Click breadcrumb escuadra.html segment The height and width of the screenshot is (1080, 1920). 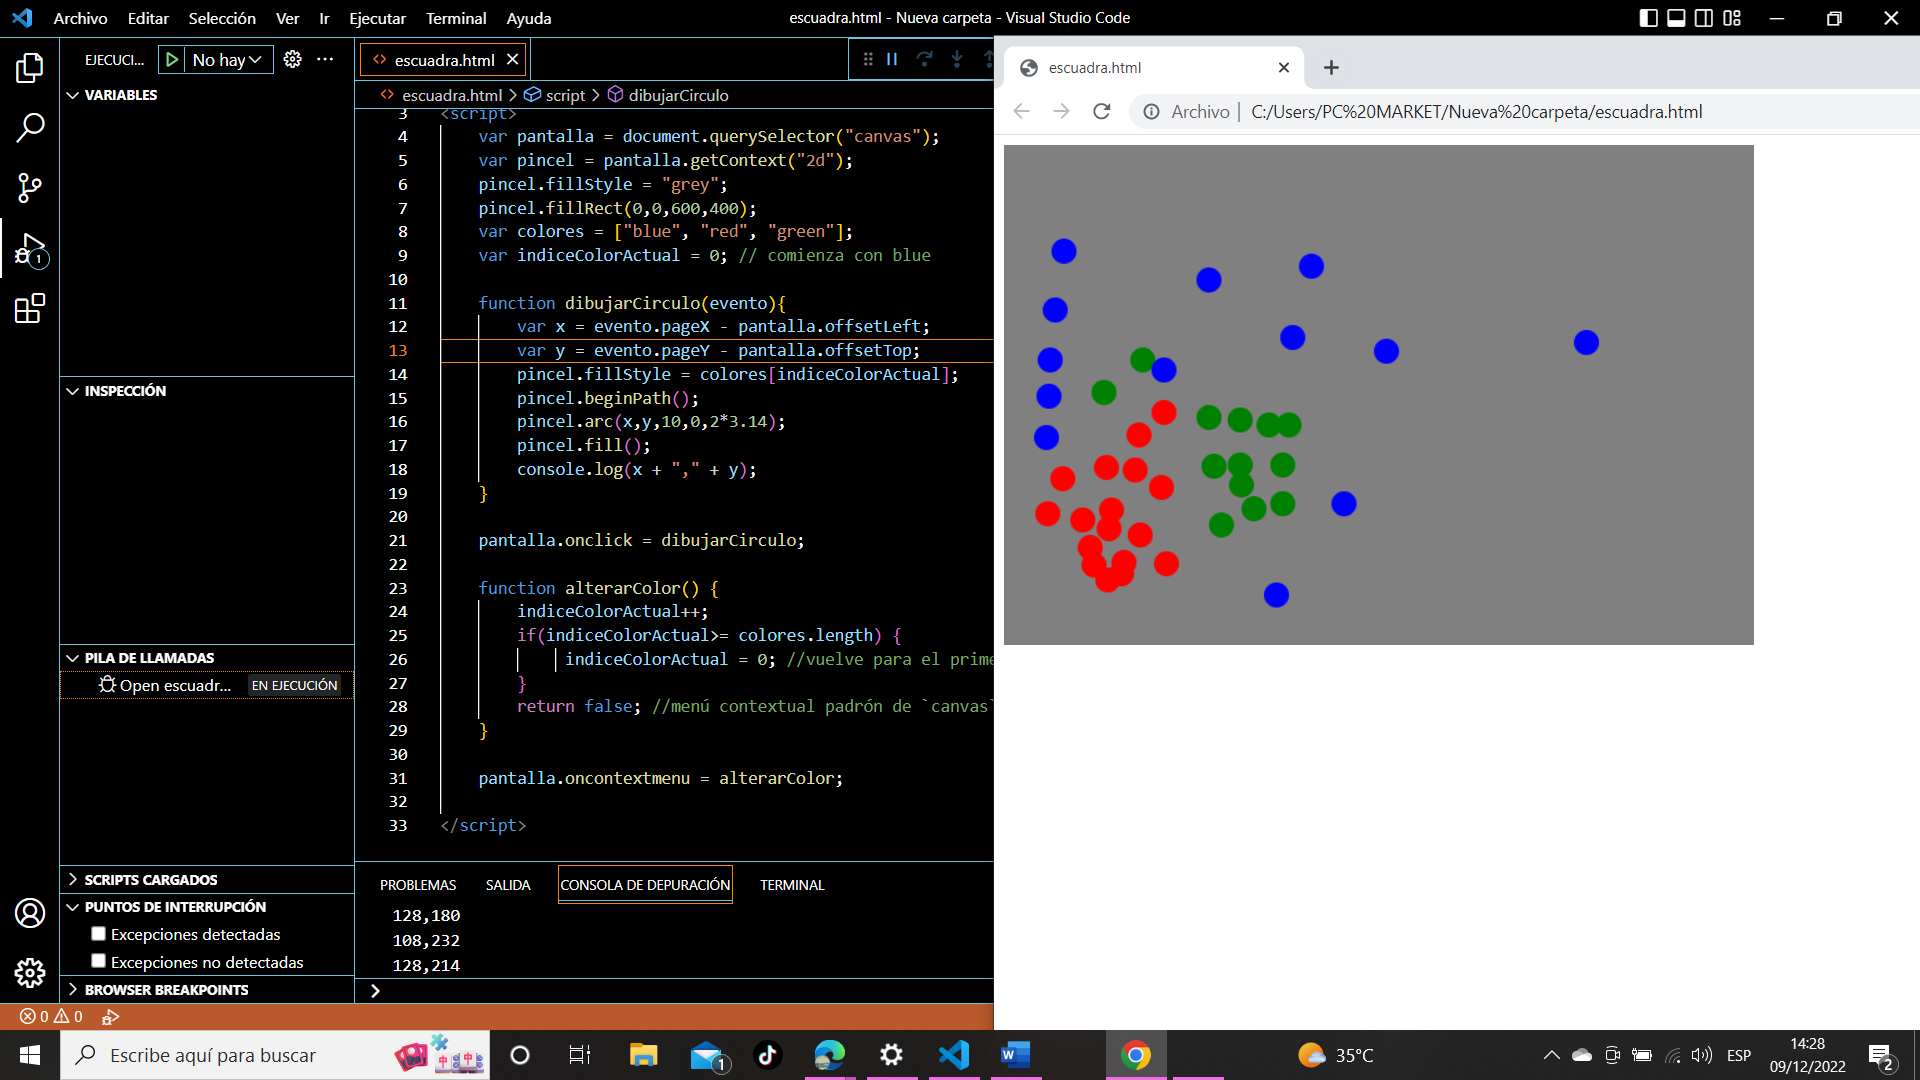coord(452,95)
